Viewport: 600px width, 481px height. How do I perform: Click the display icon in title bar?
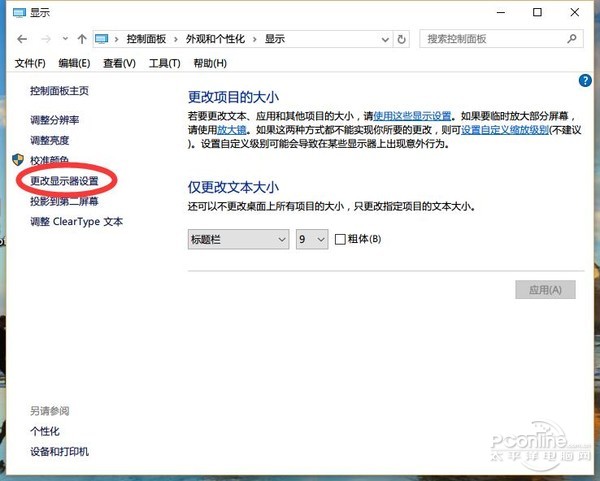19,13
